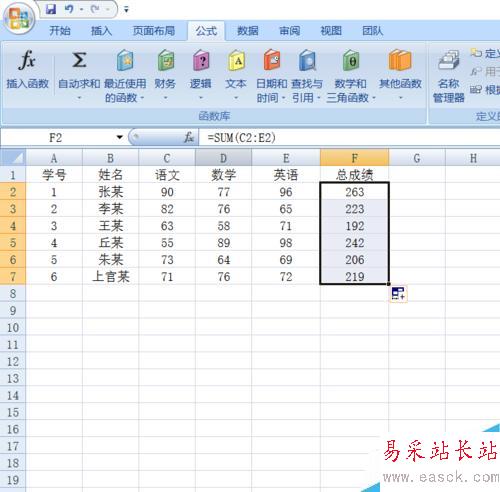500x492 pixels.
Task: Switch to the 团队 tab
Action: click(x=372, y=31)
